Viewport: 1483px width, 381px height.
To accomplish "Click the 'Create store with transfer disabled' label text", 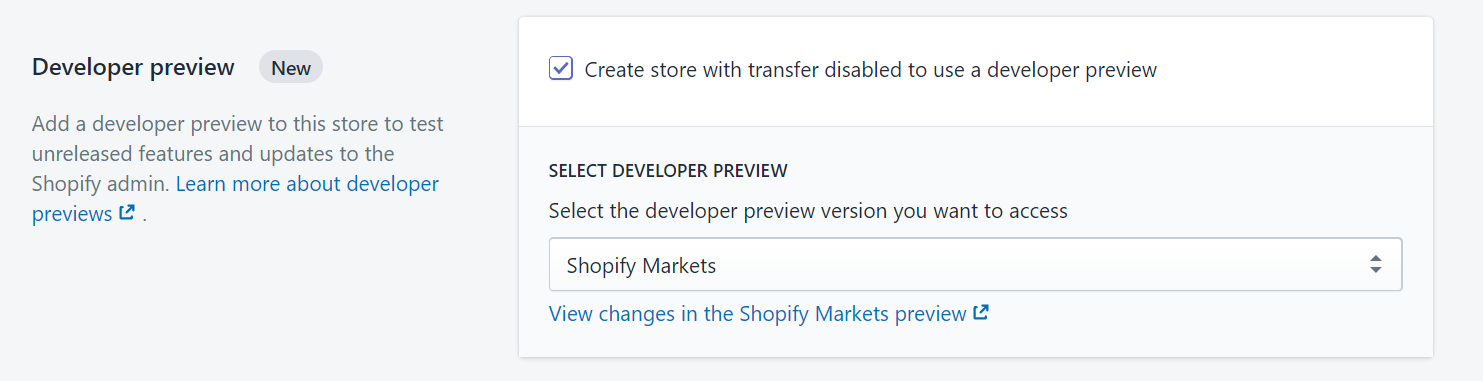I will (x=870, y=70).
